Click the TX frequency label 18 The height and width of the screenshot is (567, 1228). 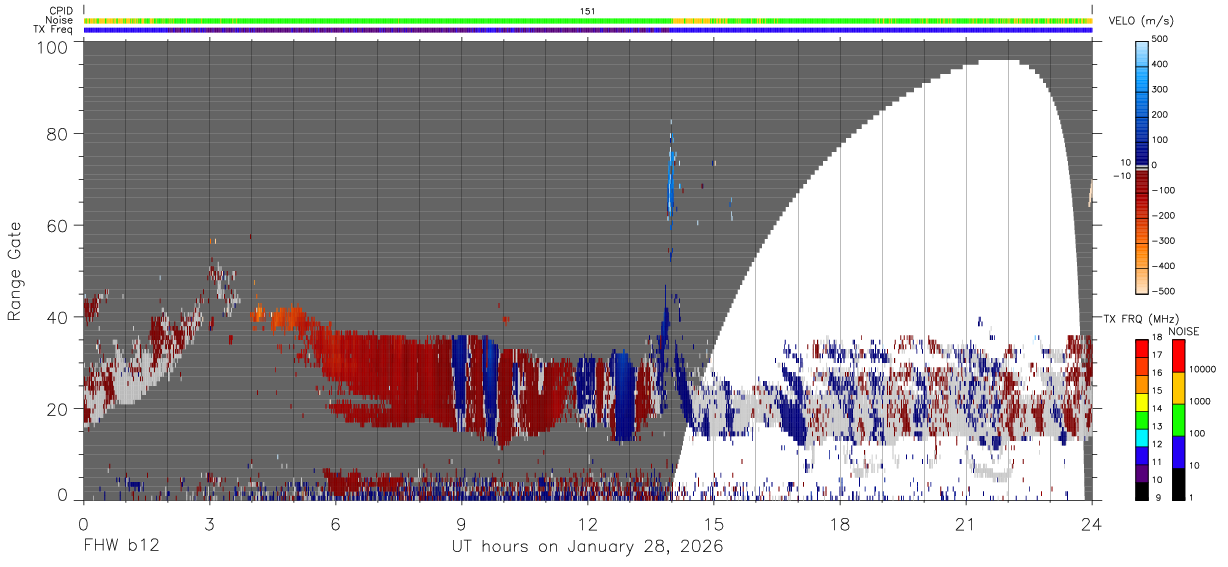coord(1159,341)
